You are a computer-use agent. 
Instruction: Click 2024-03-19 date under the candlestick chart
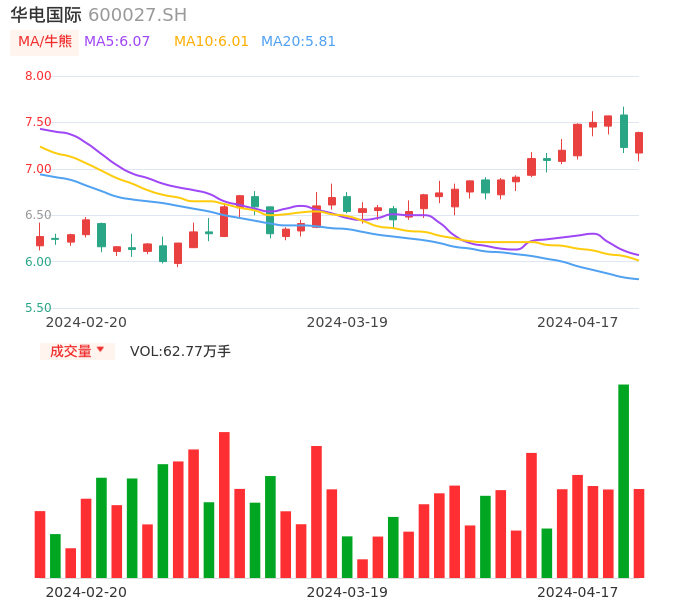(x=347, y=322)
